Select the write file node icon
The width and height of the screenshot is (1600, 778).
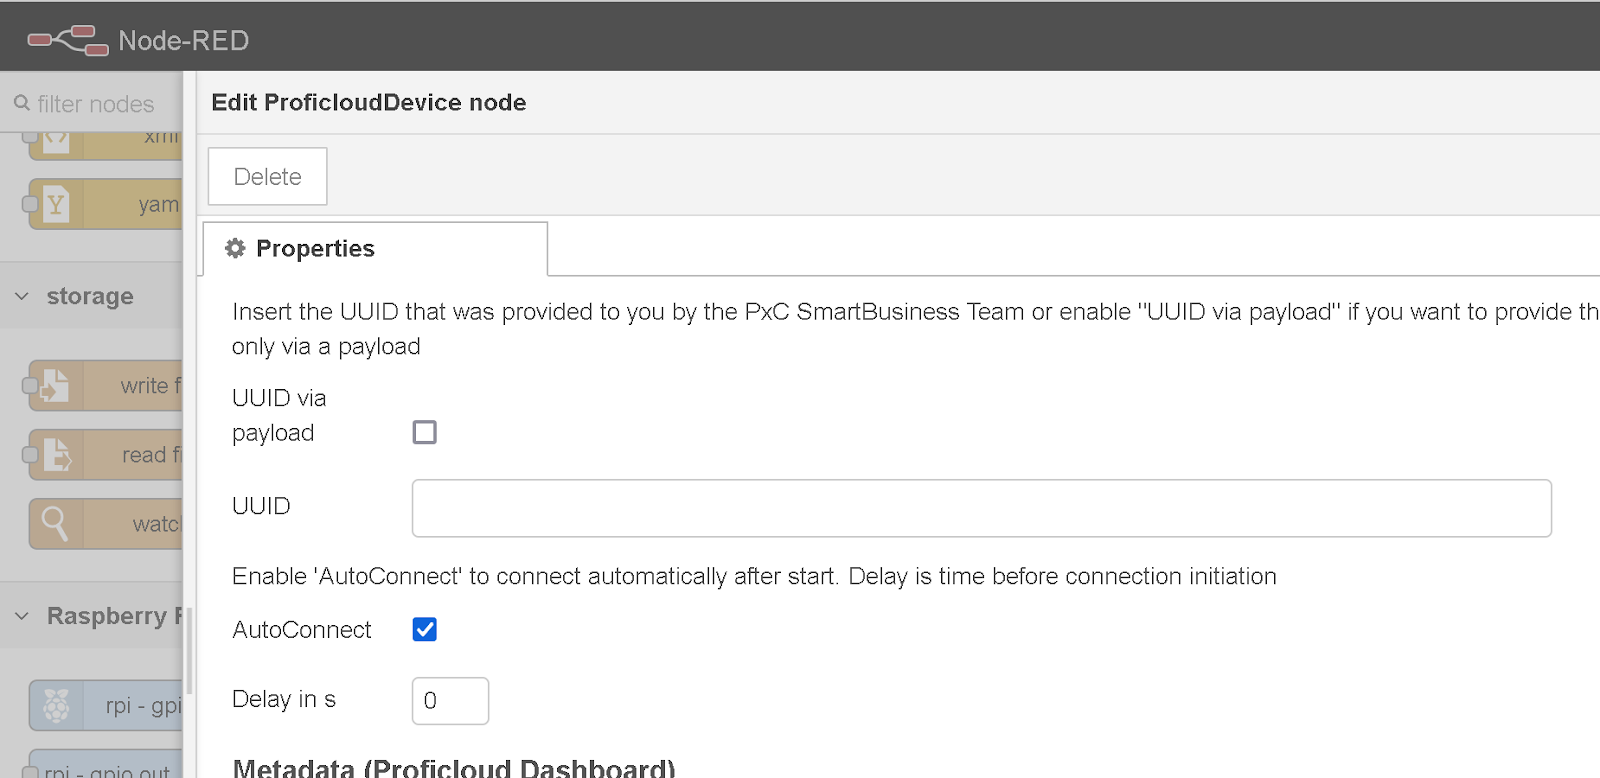56,386
